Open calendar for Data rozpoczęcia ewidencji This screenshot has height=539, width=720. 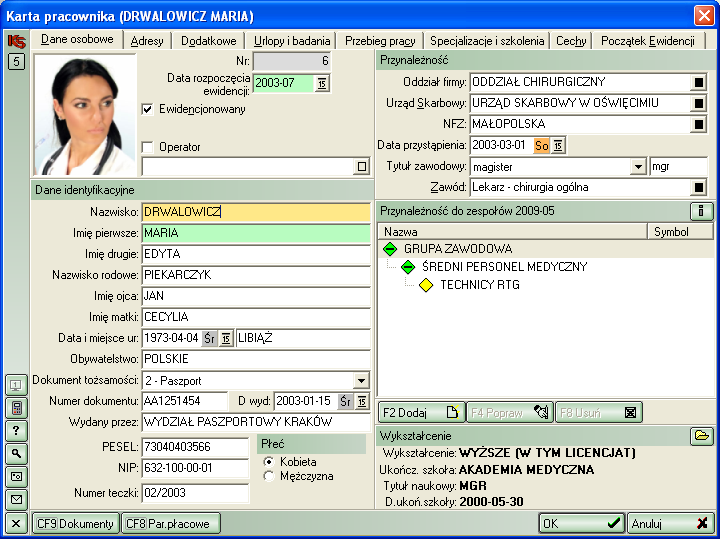click(x=322, y=83)
